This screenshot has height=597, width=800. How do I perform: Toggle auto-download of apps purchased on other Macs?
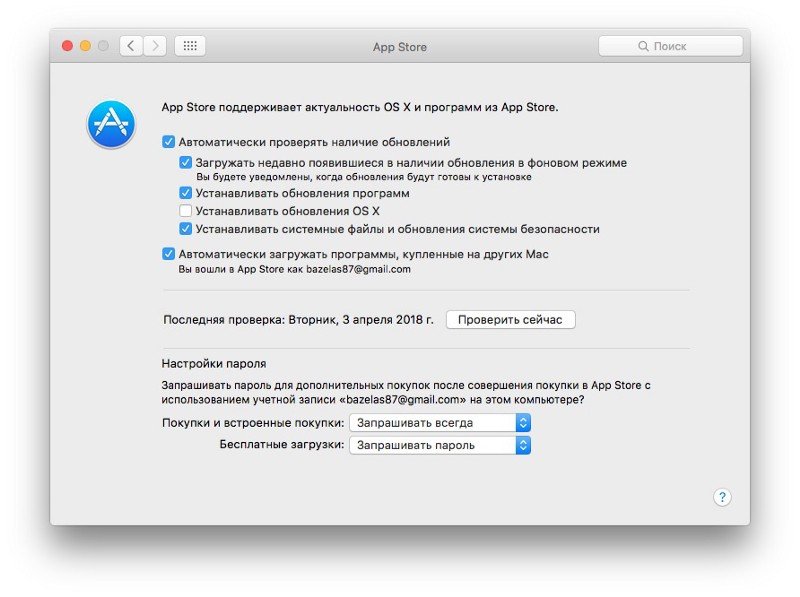click(x=168, y=254)
